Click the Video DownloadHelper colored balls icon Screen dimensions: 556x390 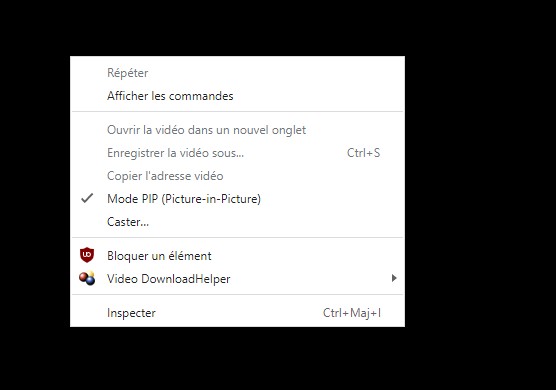pyautogui.click(x=87, y=278)
